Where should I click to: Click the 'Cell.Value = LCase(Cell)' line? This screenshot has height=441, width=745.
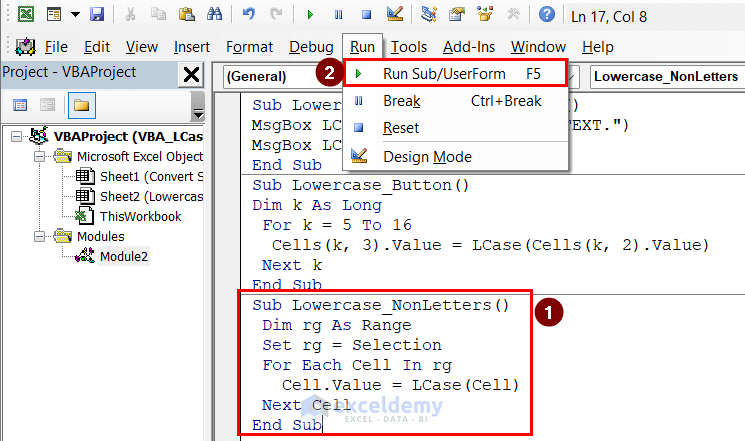coord(400,384)
